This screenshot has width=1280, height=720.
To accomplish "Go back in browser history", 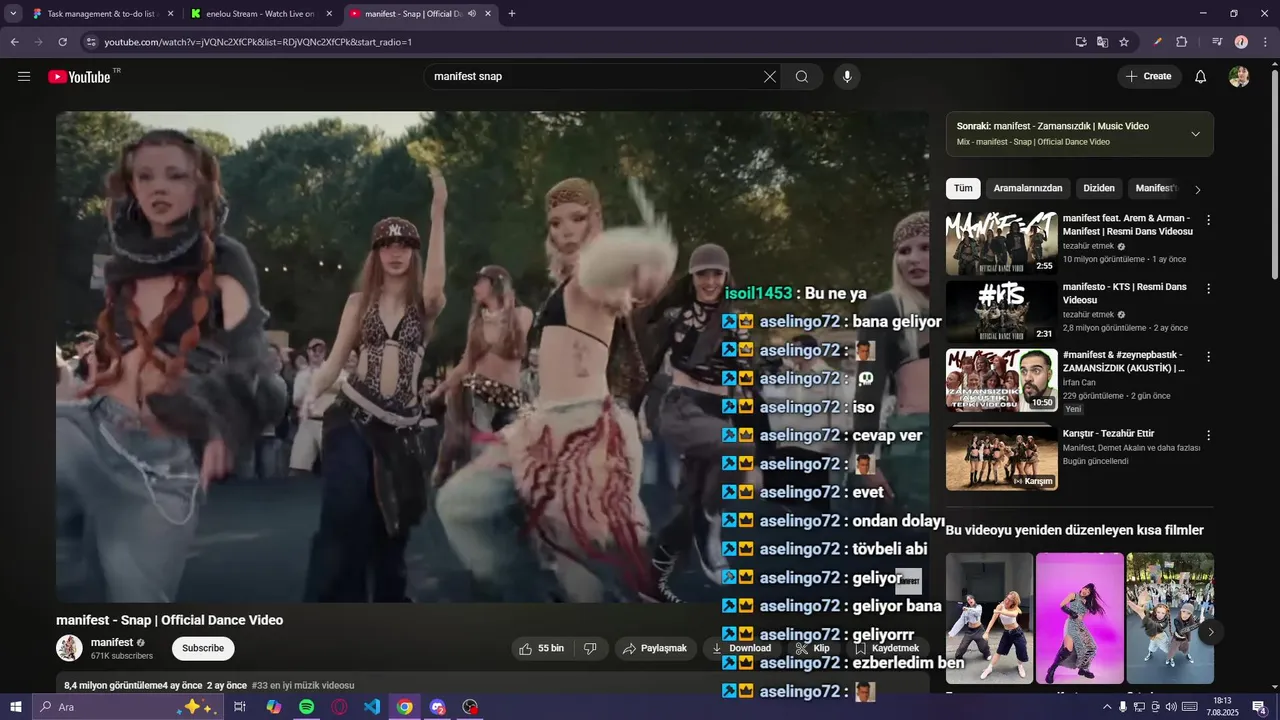I will pyautogui.click(x=14, y=42).
